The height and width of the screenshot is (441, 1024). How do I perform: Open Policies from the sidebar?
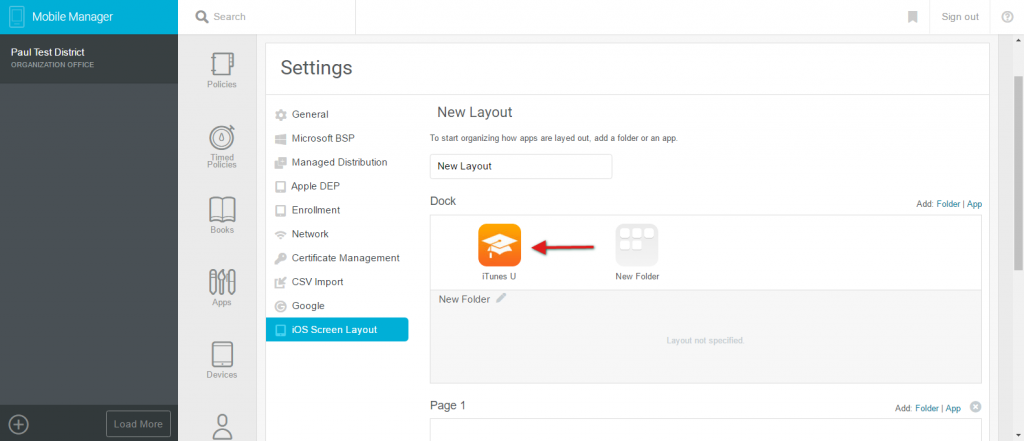point(222,70)
